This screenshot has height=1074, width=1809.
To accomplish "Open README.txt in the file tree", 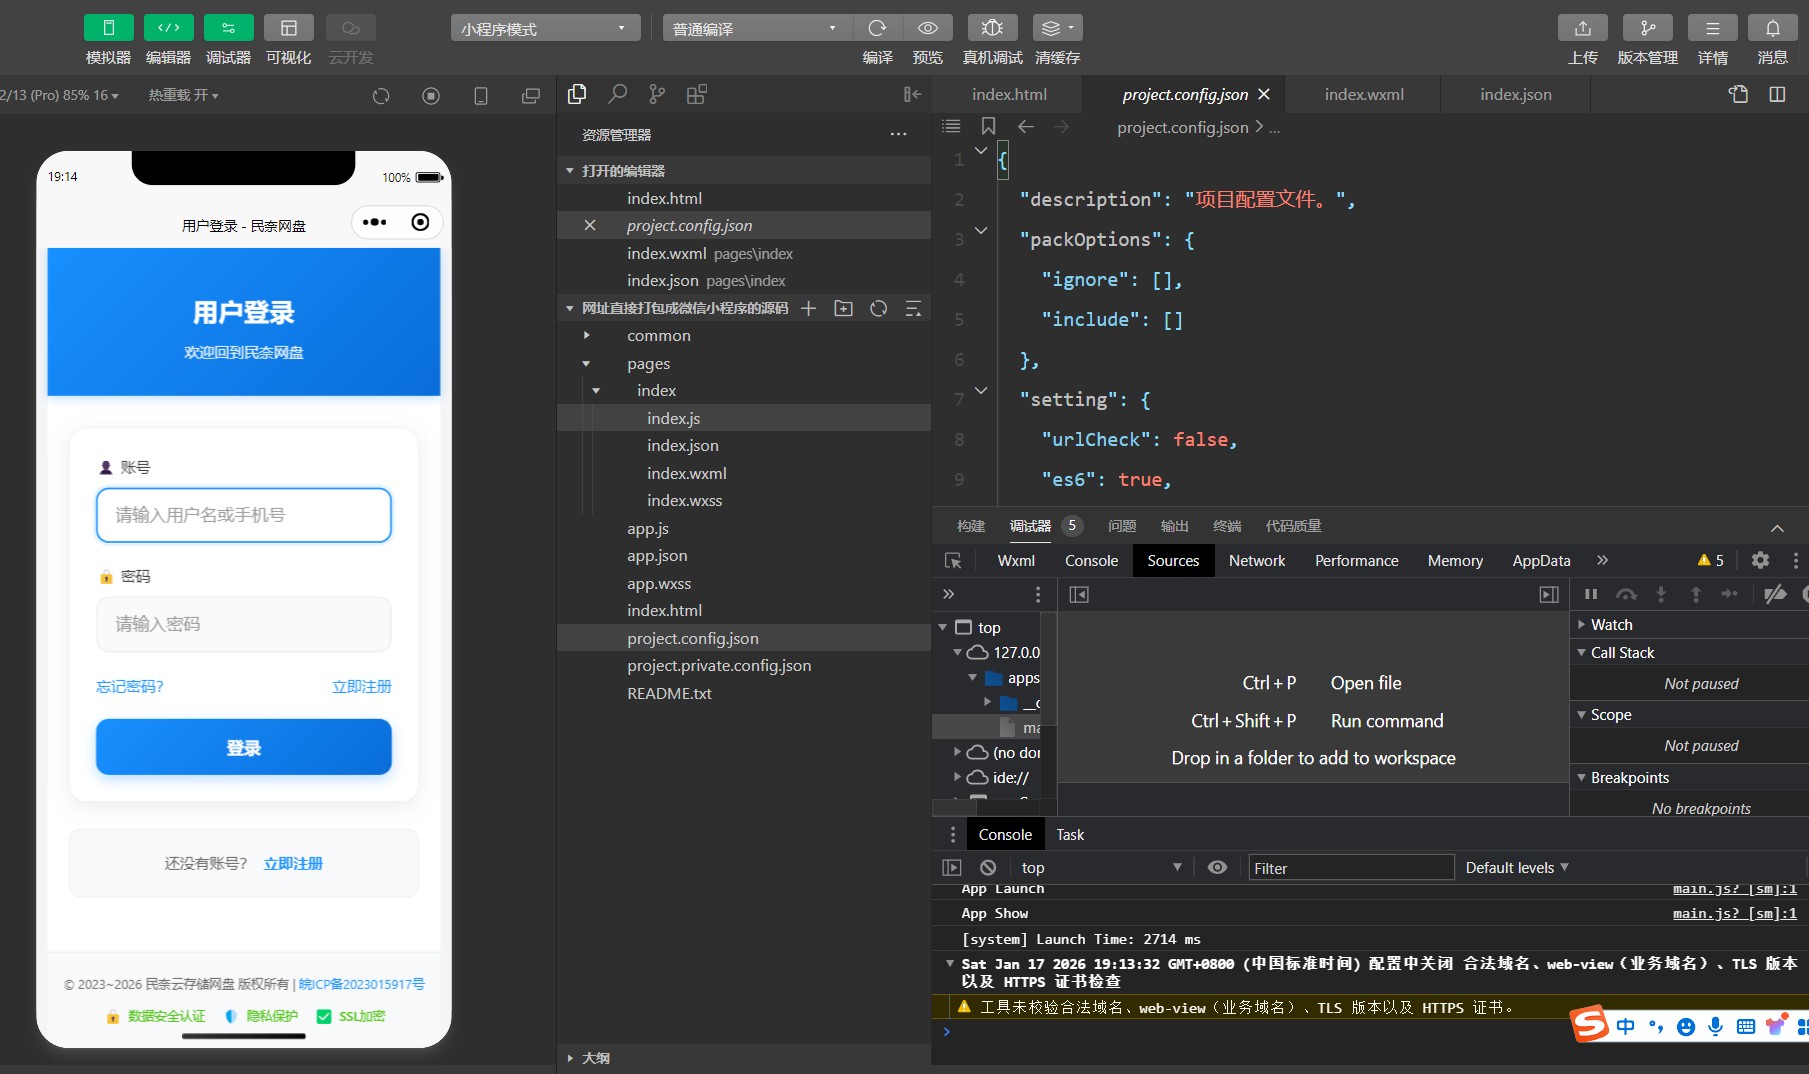I will [669, 693].
